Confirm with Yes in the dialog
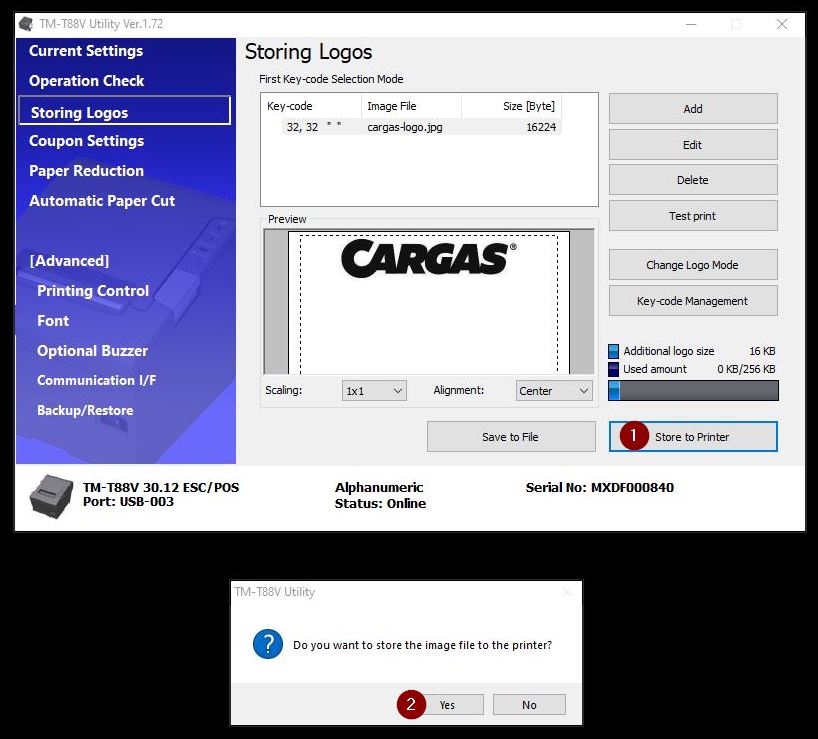818x739 pixels. click(x=448, y=705)
